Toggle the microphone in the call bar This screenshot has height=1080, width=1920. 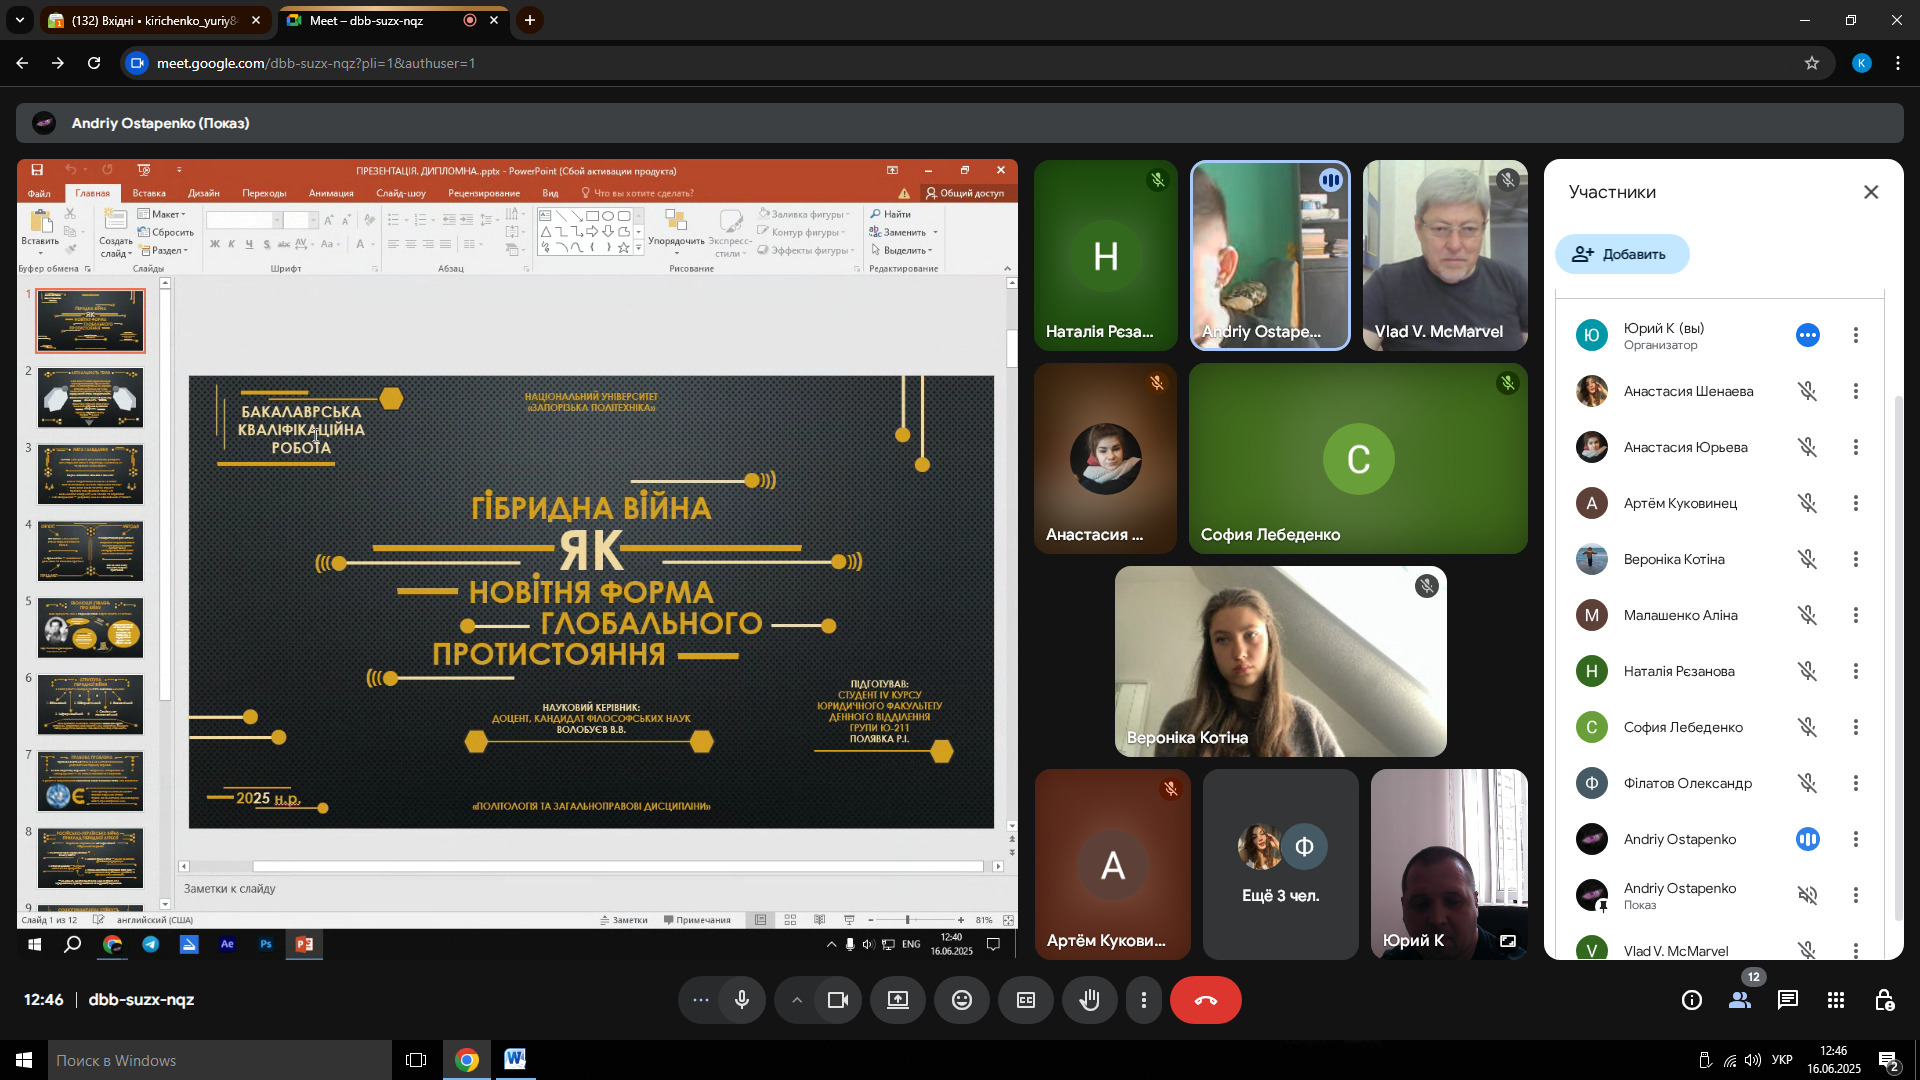[x=741, y=1000]
